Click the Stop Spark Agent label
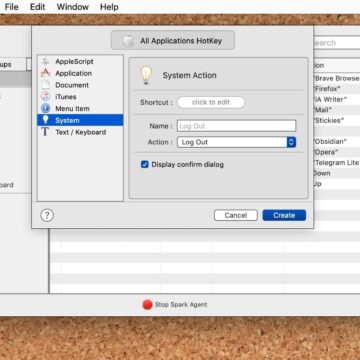The height and width of the screenshot is (360, 360). point(181,304)
